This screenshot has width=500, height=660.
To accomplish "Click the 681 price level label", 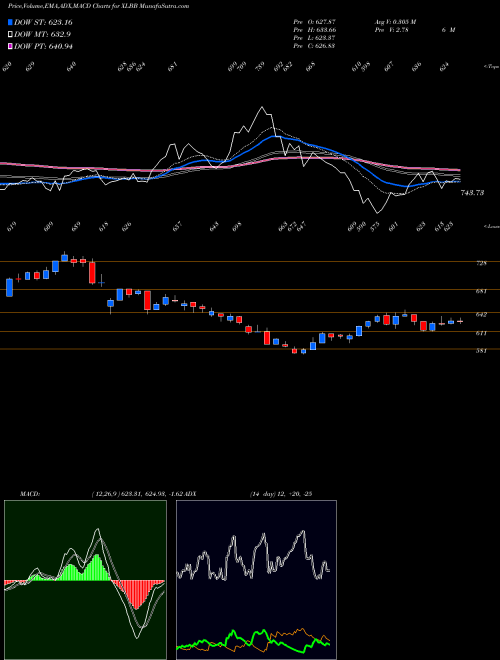I will 481,291.
